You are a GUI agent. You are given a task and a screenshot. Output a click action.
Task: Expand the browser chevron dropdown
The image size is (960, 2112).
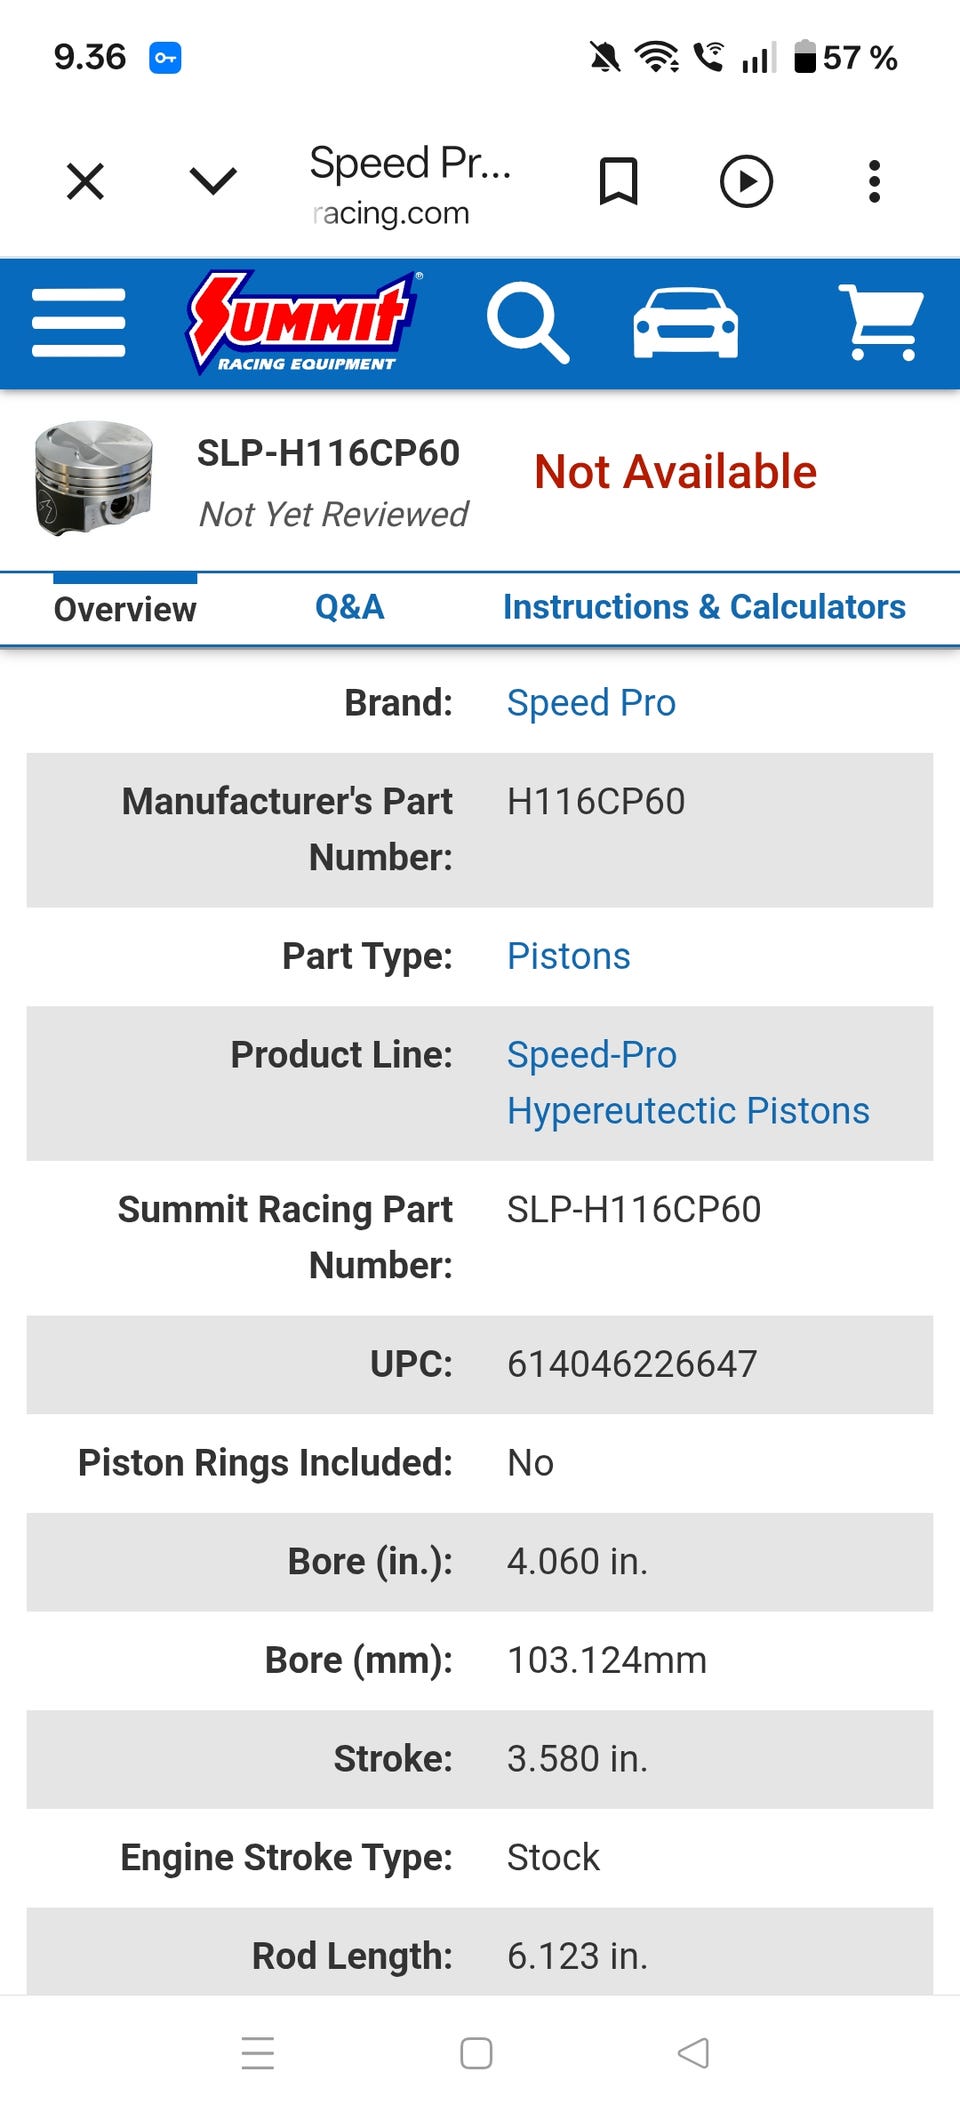click(213, 182)
